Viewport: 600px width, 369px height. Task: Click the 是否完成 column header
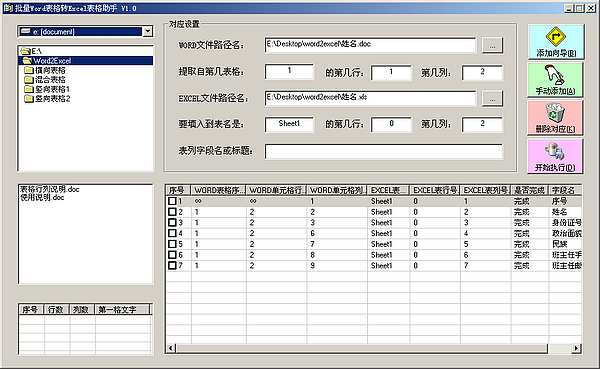[x=530, y=190]
